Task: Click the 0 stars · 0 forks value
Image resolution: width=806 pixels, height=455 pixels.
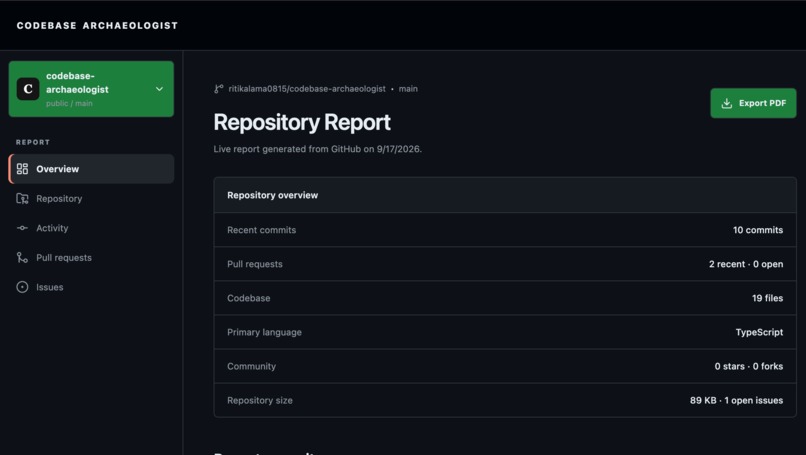Action: [x=749, y=366]
